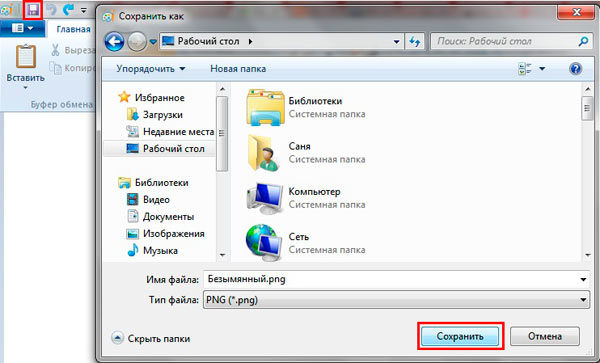
Task: Close the Сохранить как dialog
Action: pos(576,13)
